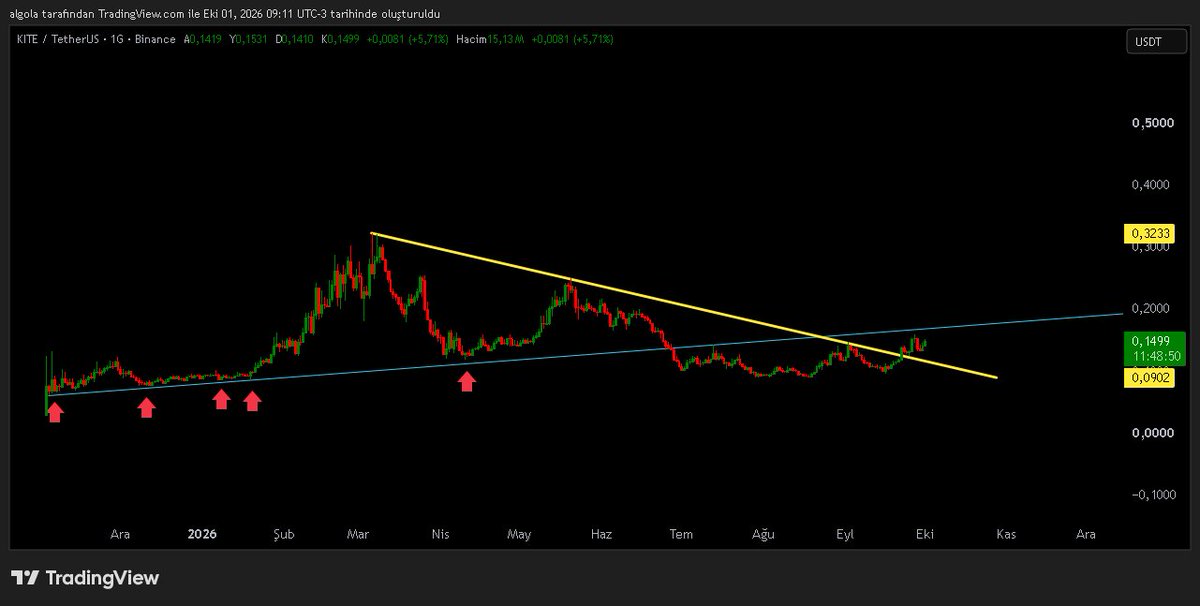Click the Haz month label on time axis

[x=601, y=534]
